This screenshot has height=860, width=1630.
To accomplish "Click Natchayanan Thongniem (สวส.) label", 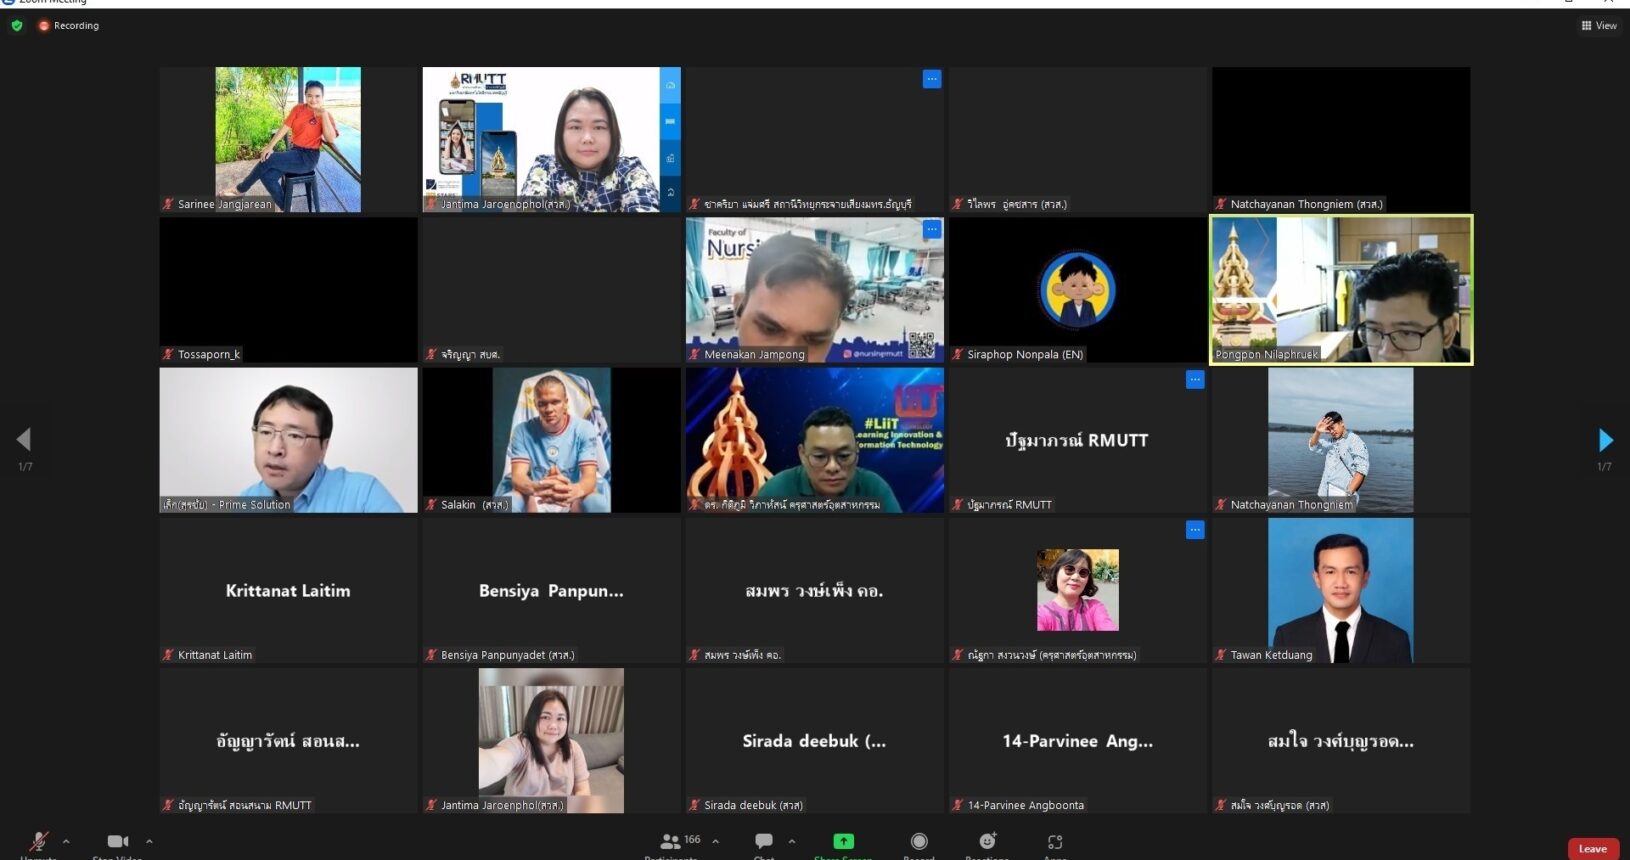I will 1307,204.
